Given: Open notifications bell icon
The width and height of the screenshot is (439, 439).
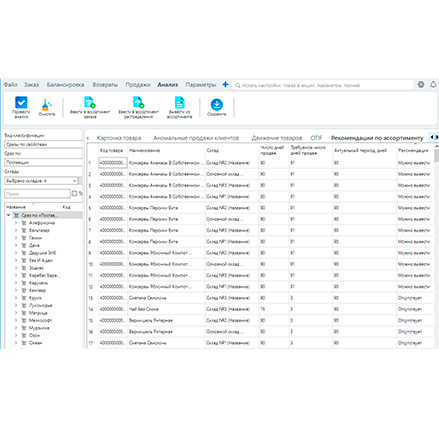Looking at the screenshot, I should click(433, 85).
